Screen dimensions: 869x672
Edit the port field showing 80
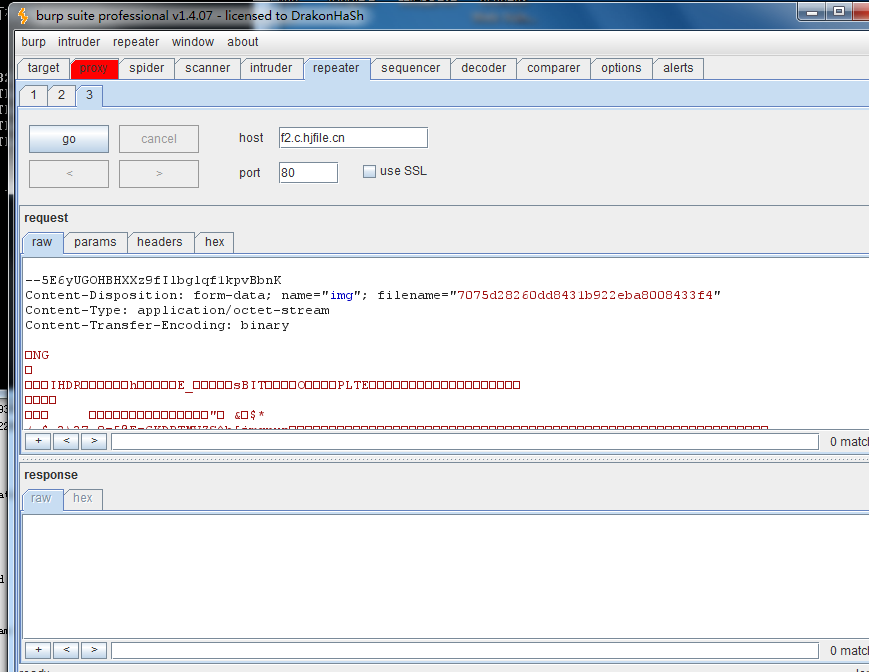click(308, 173)
